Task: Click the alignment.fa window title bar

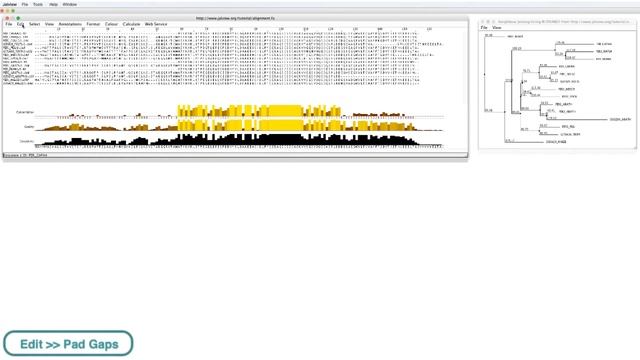Action: (x=235, y=18)
